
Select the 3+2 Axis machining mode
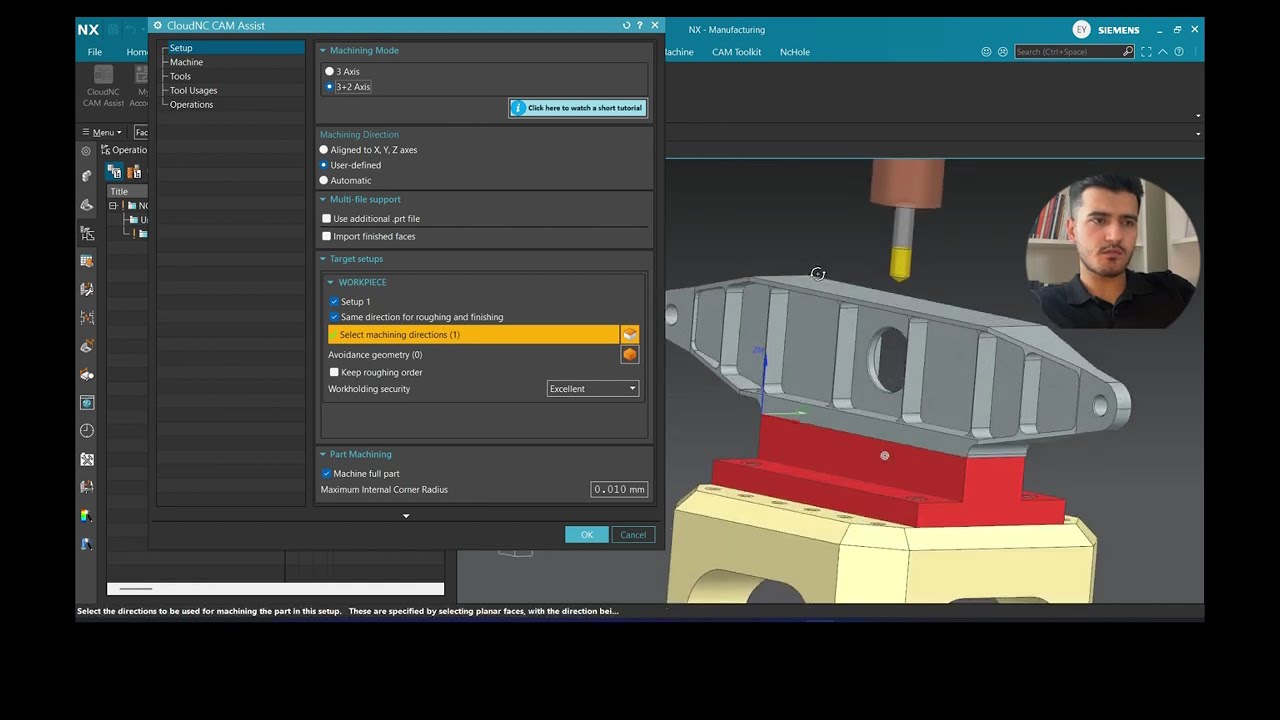(330, 87)
